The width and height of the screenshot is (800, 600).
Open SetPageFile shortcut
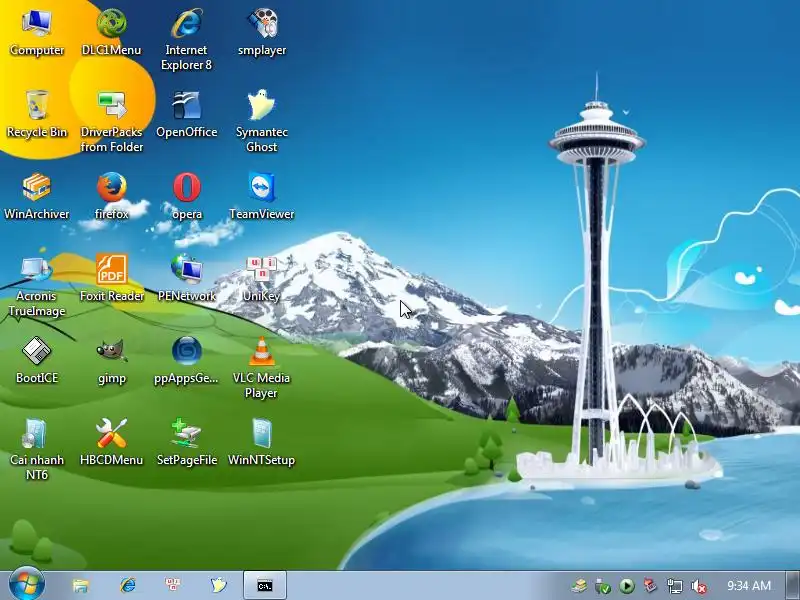coord(187,442)
